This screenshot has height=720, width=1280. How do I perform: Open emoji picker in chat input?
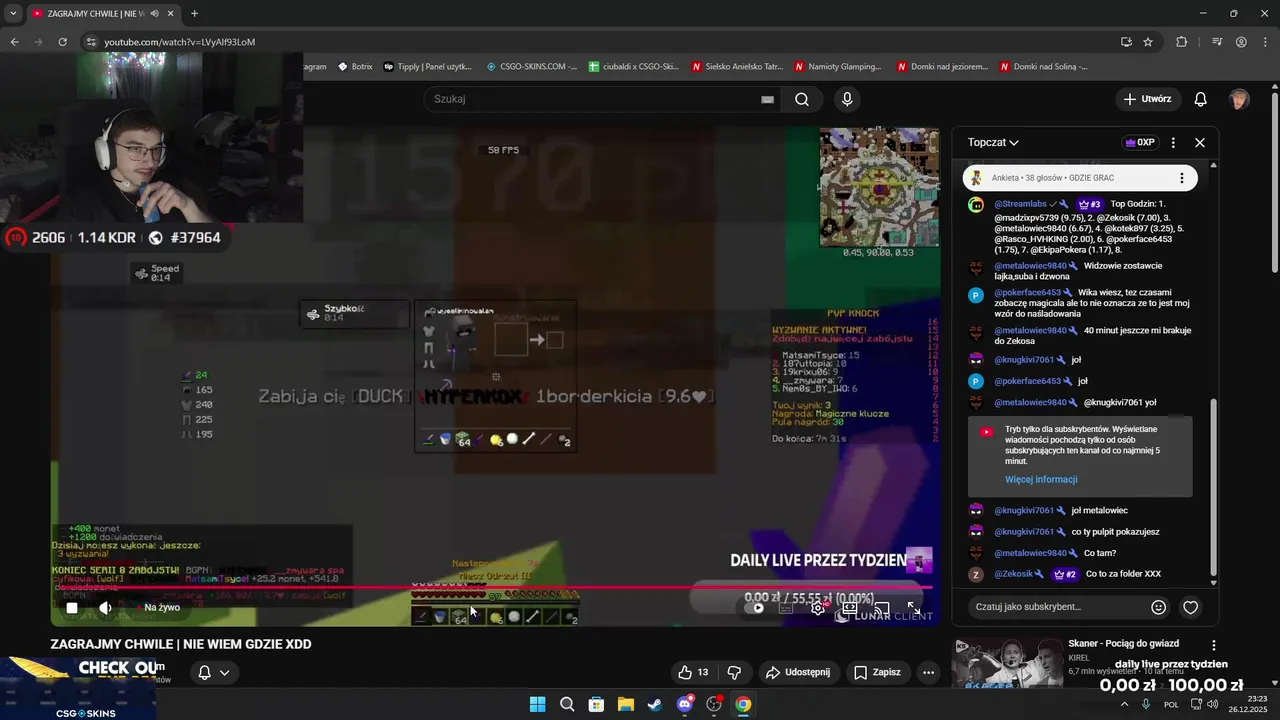point(1159,607)
